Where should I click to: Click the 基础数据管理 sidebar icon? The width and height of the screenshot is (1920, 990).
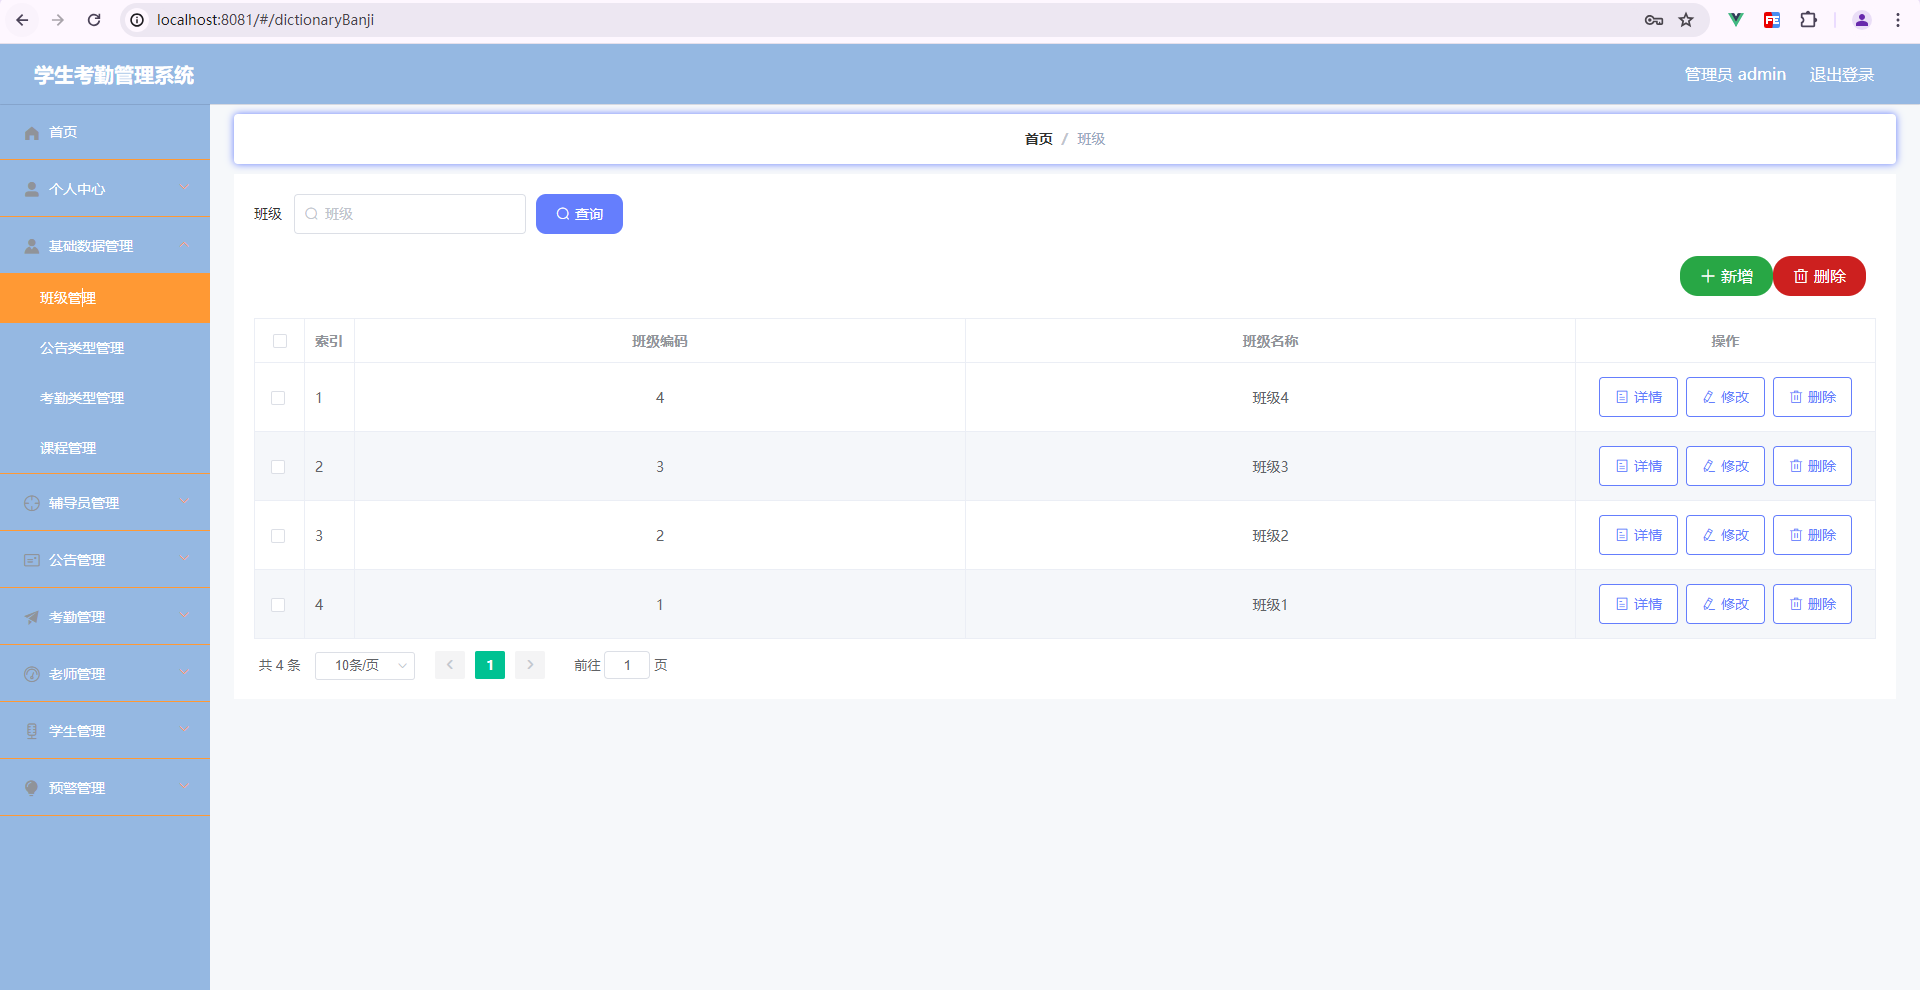tap(32, 246)
